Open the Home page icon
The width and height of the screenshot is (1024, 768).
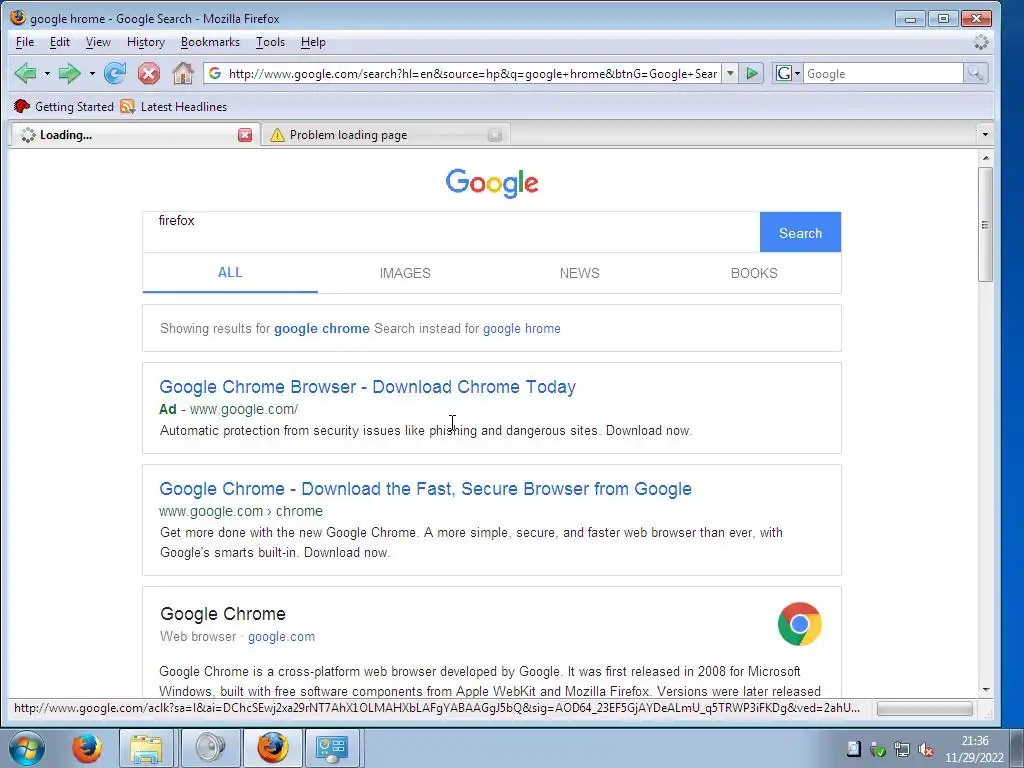(183, 73)
